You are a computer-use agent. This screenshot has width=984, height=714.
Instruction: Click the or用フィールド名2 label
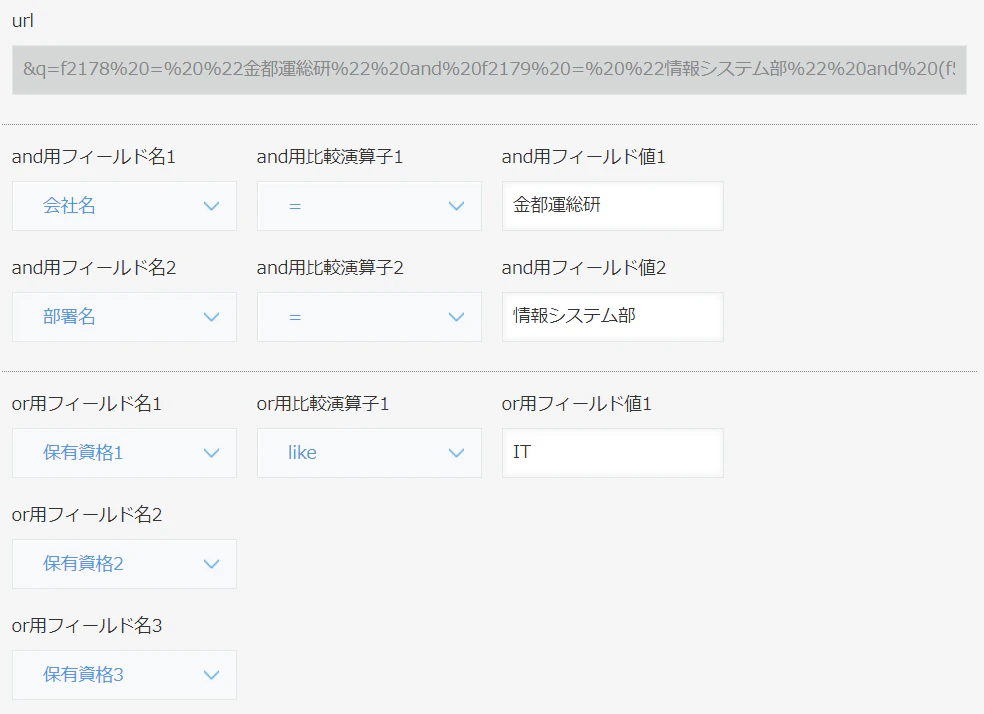(x=87, y=514)
